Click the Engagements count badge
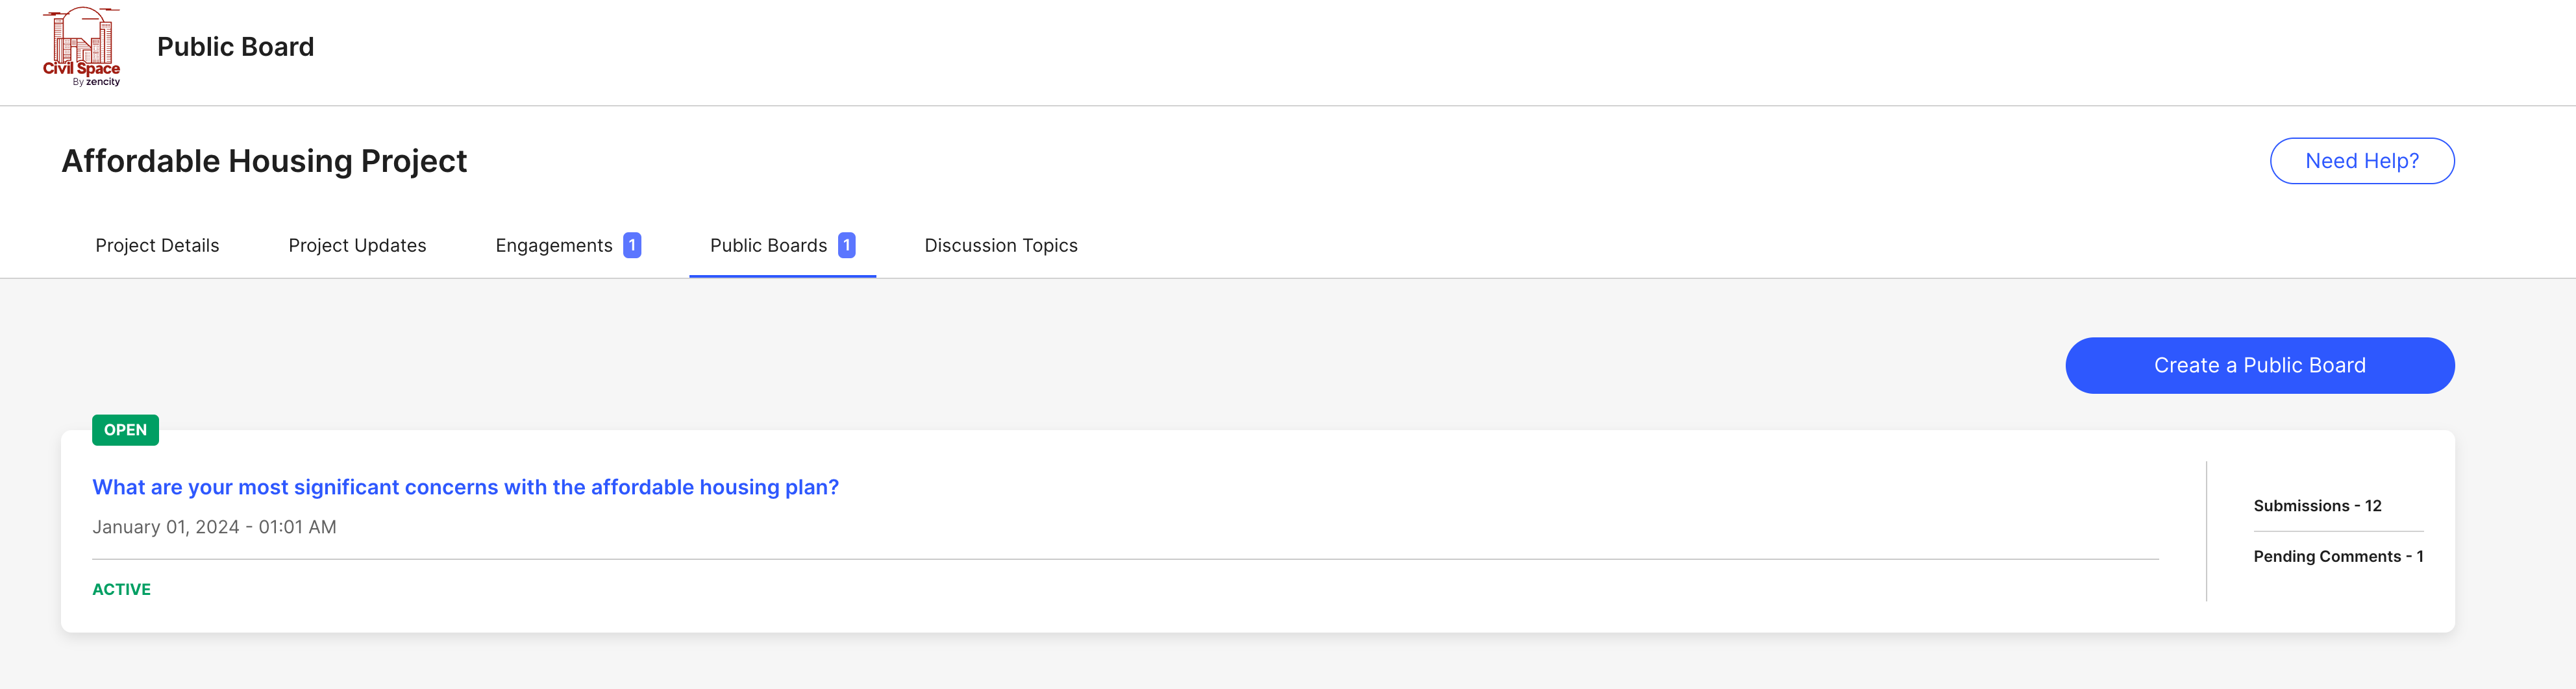The image size is (2576, 689). 632,245
